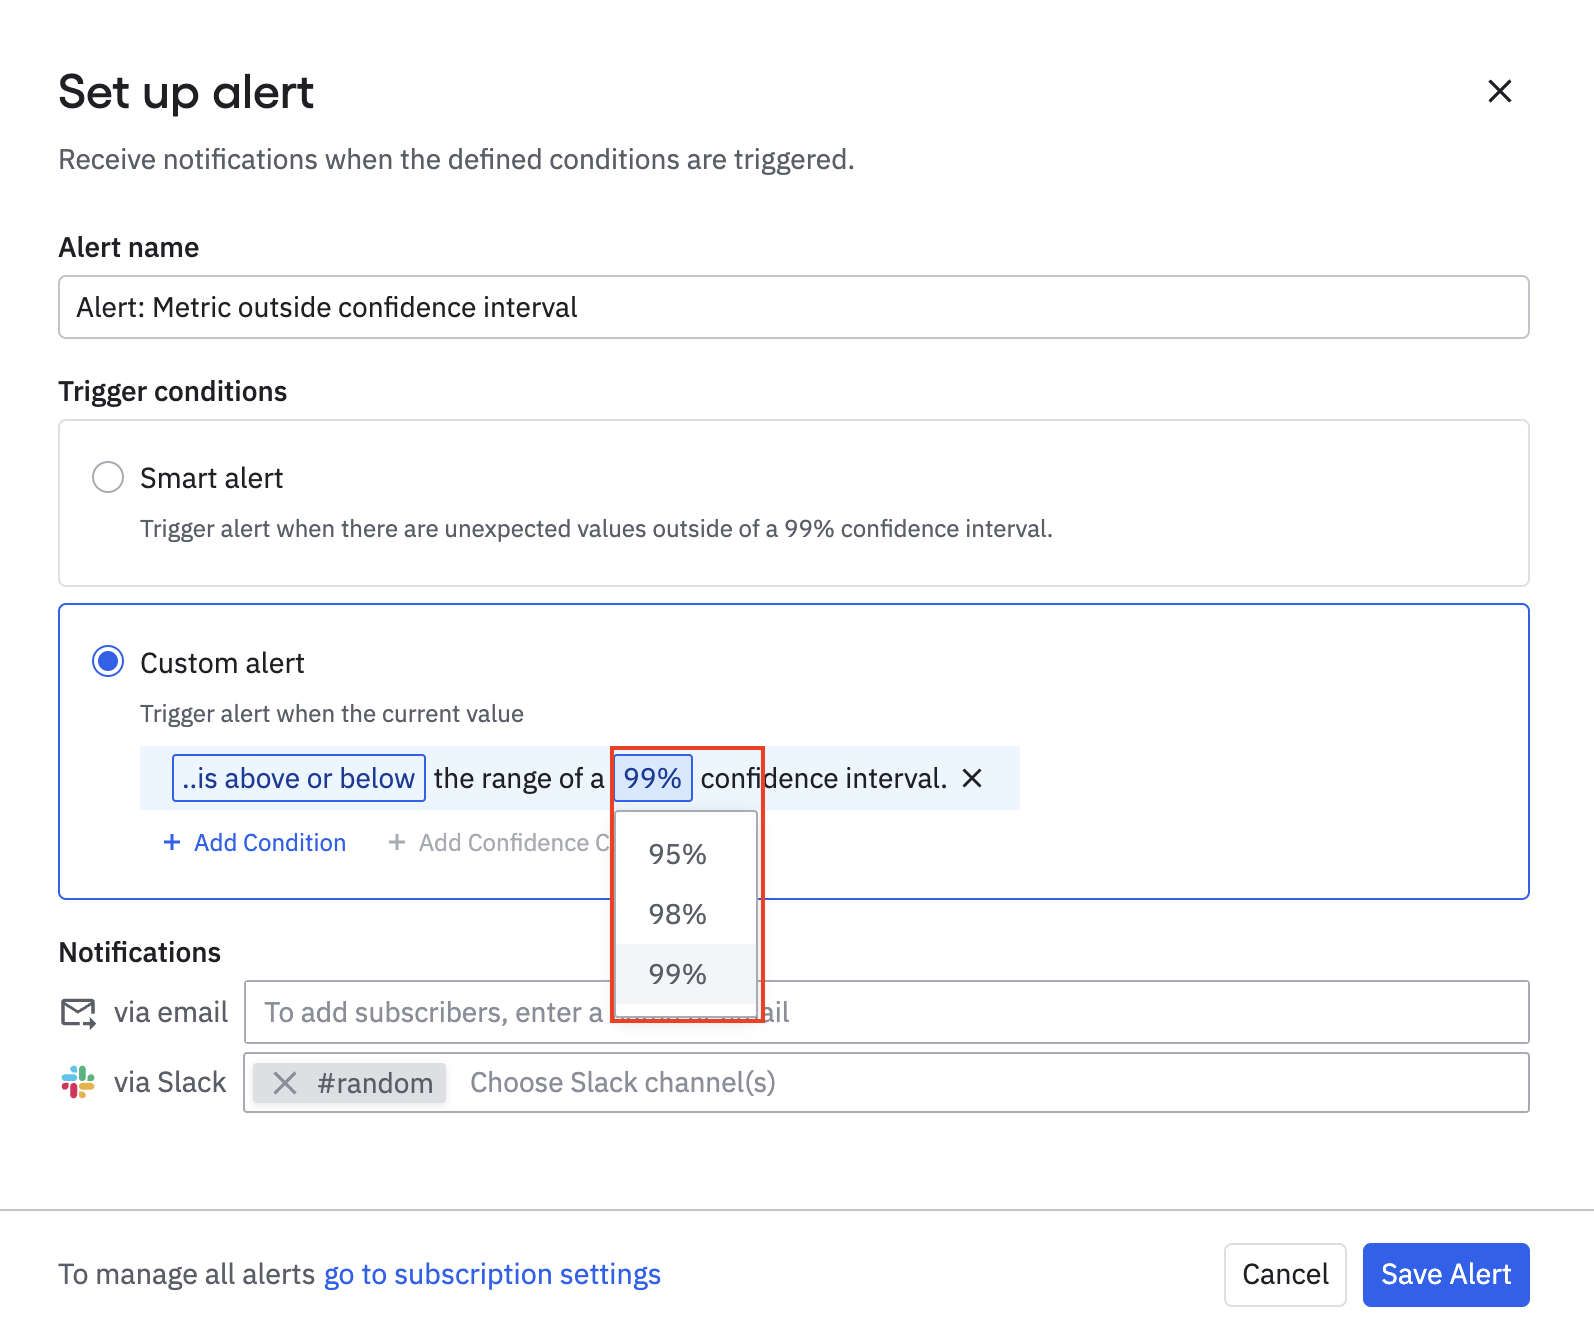Click the email subscribers input field
1594x1334 pixels.
click(1100, 1012)
